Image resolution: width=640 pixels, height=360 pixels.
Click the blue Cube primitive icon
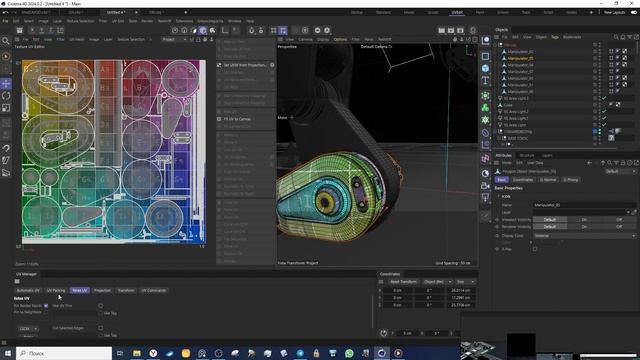point(485,68)
